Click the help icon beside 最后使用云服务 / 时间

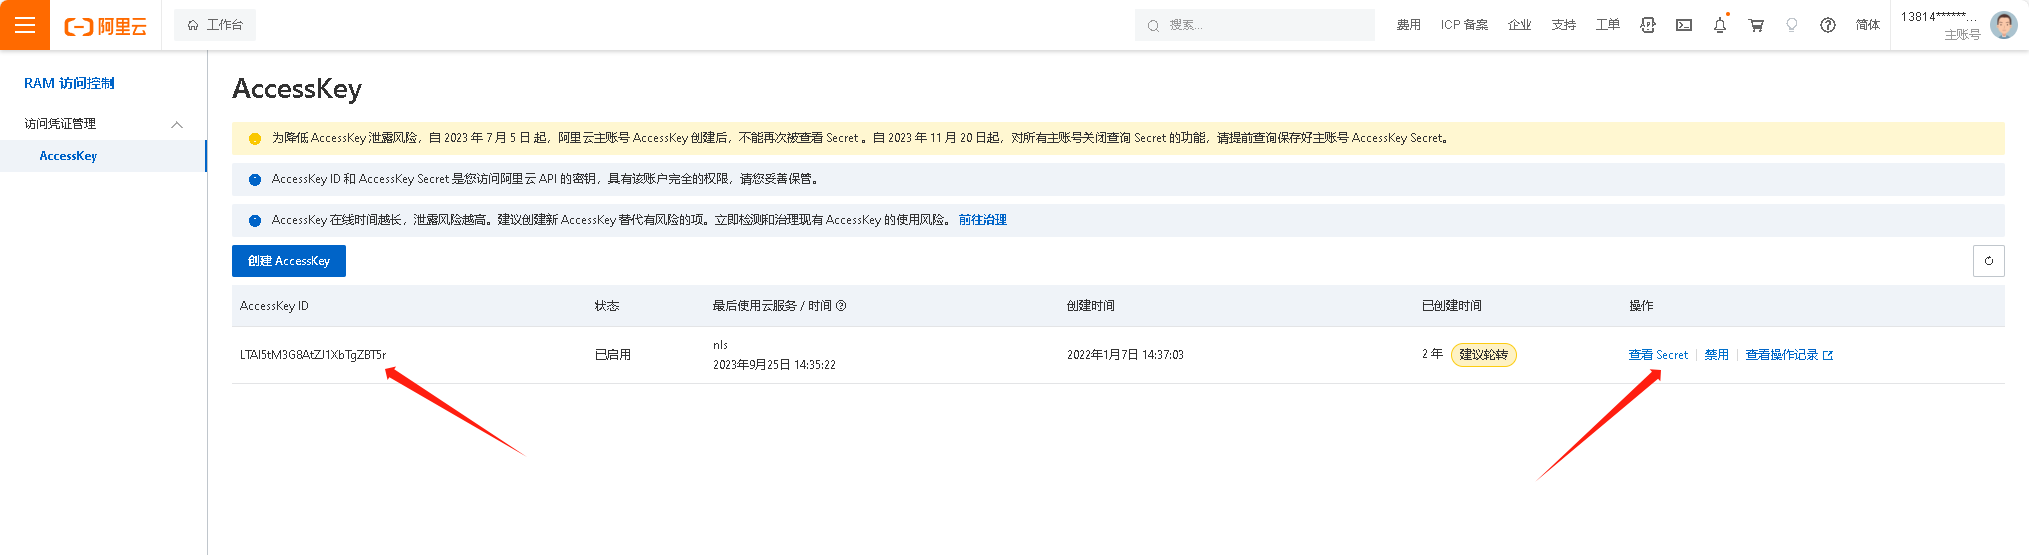pyautogui.click(x=841, y=306)
